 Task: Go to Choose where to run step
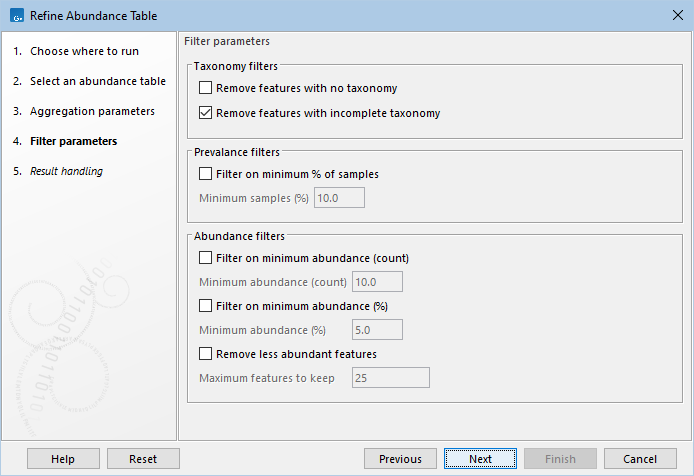pyautogui.click(x=84, y=51)
